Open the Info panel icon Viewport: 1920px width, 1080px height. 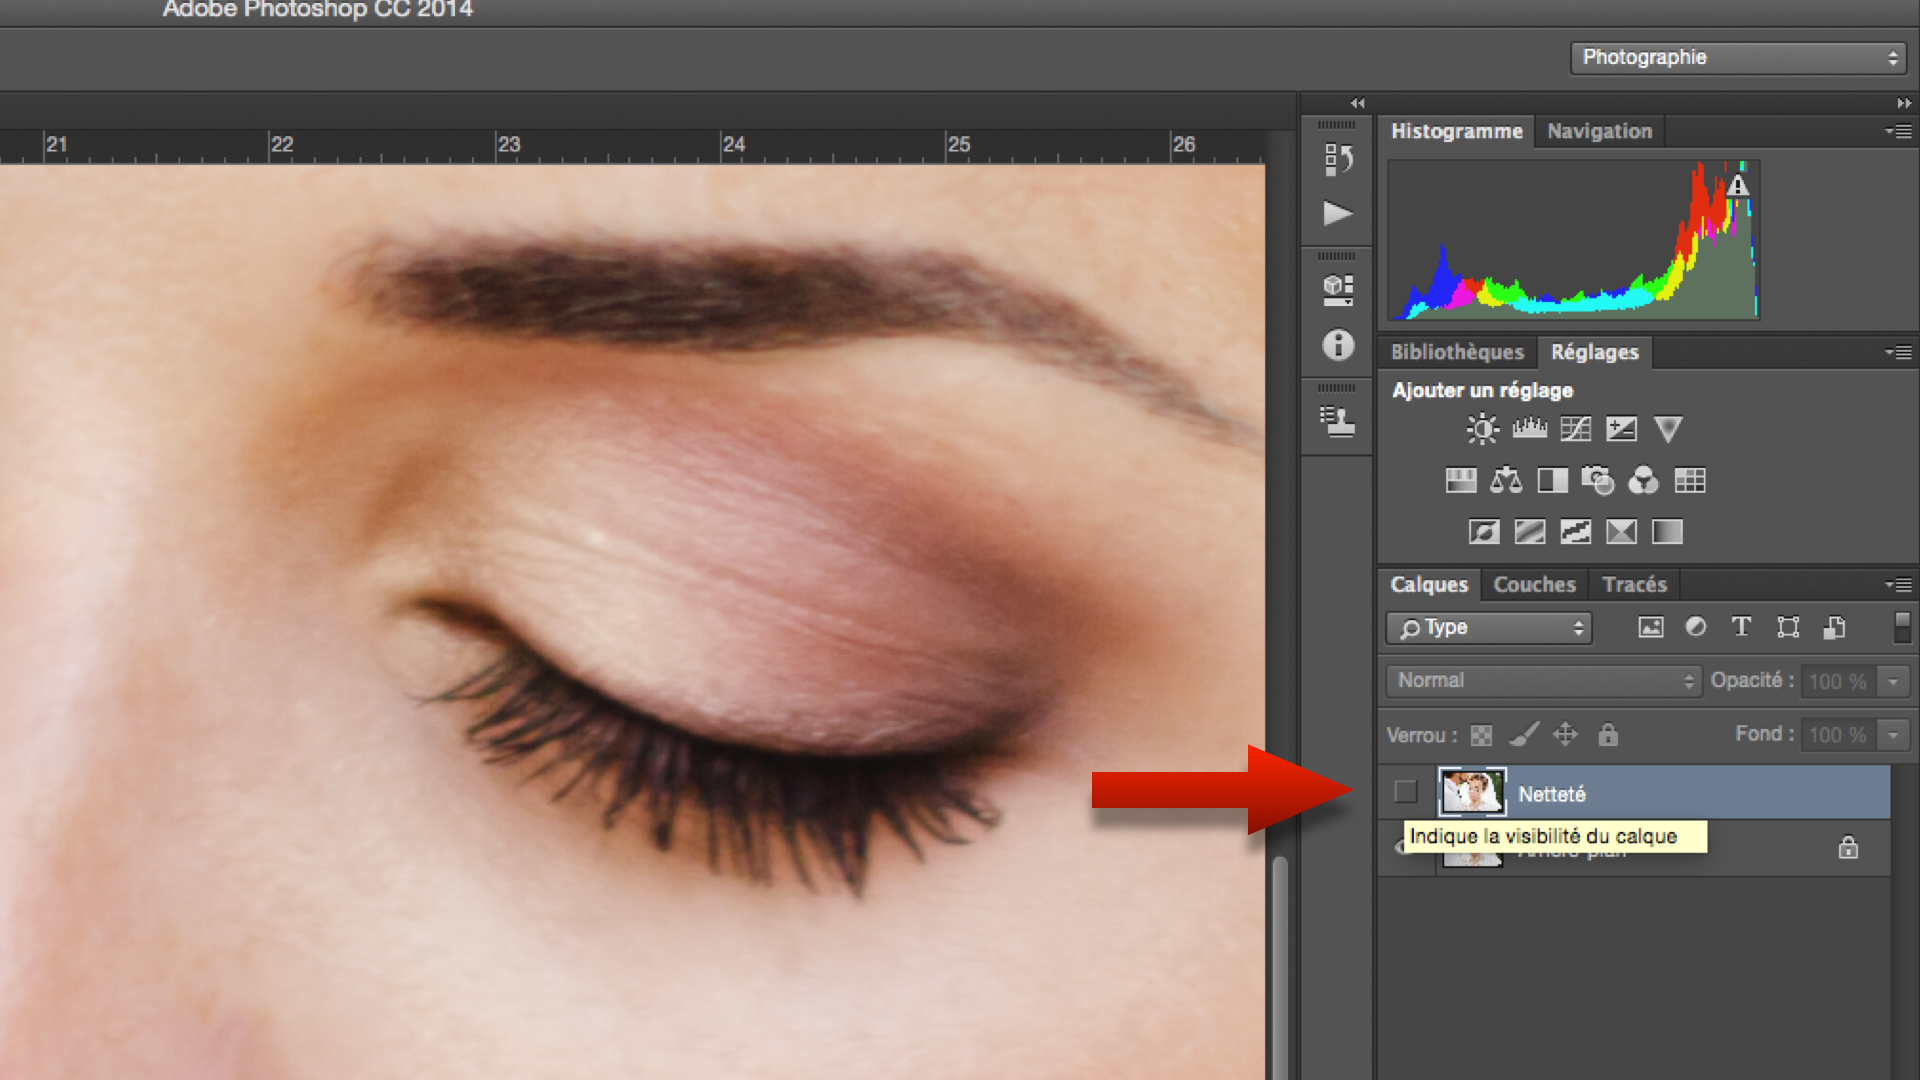click(1338, 345)
